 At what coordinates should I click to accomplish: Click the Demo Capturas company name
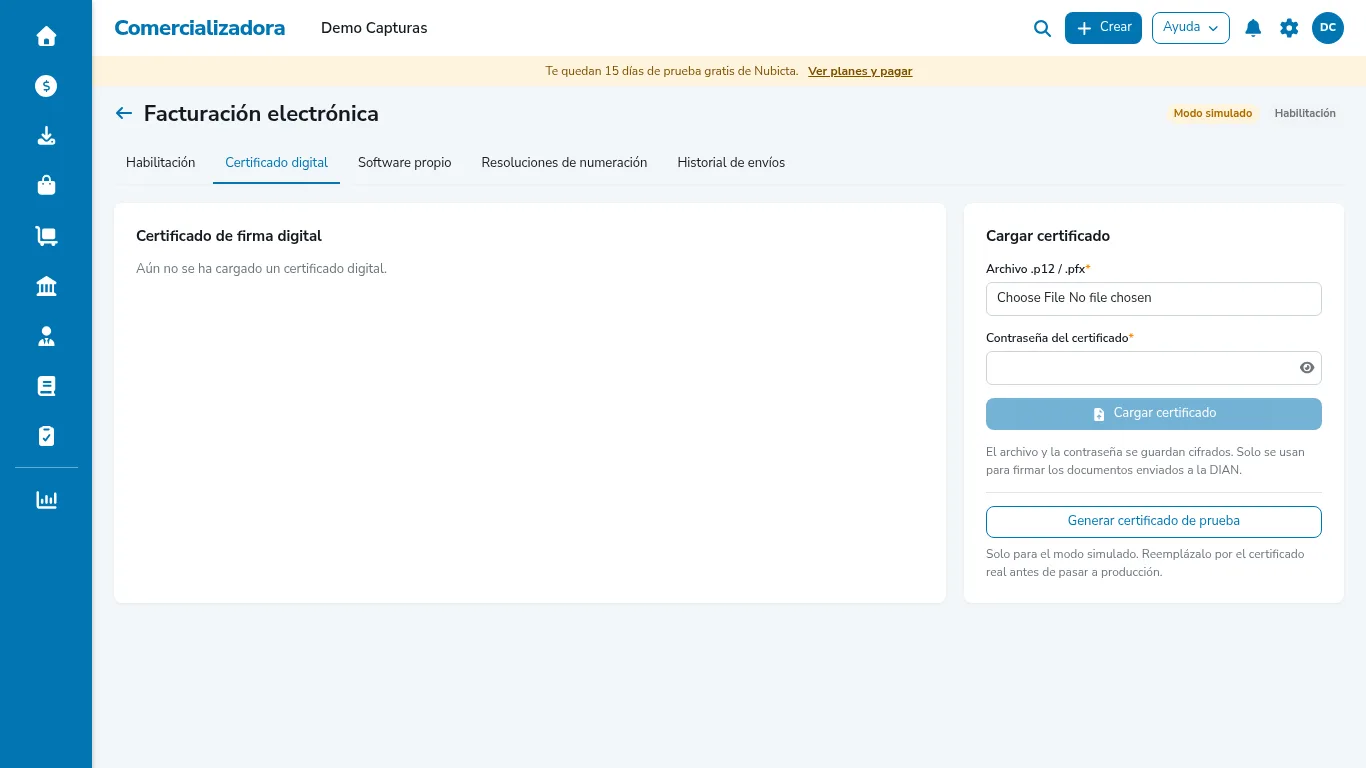pos(374,28)
